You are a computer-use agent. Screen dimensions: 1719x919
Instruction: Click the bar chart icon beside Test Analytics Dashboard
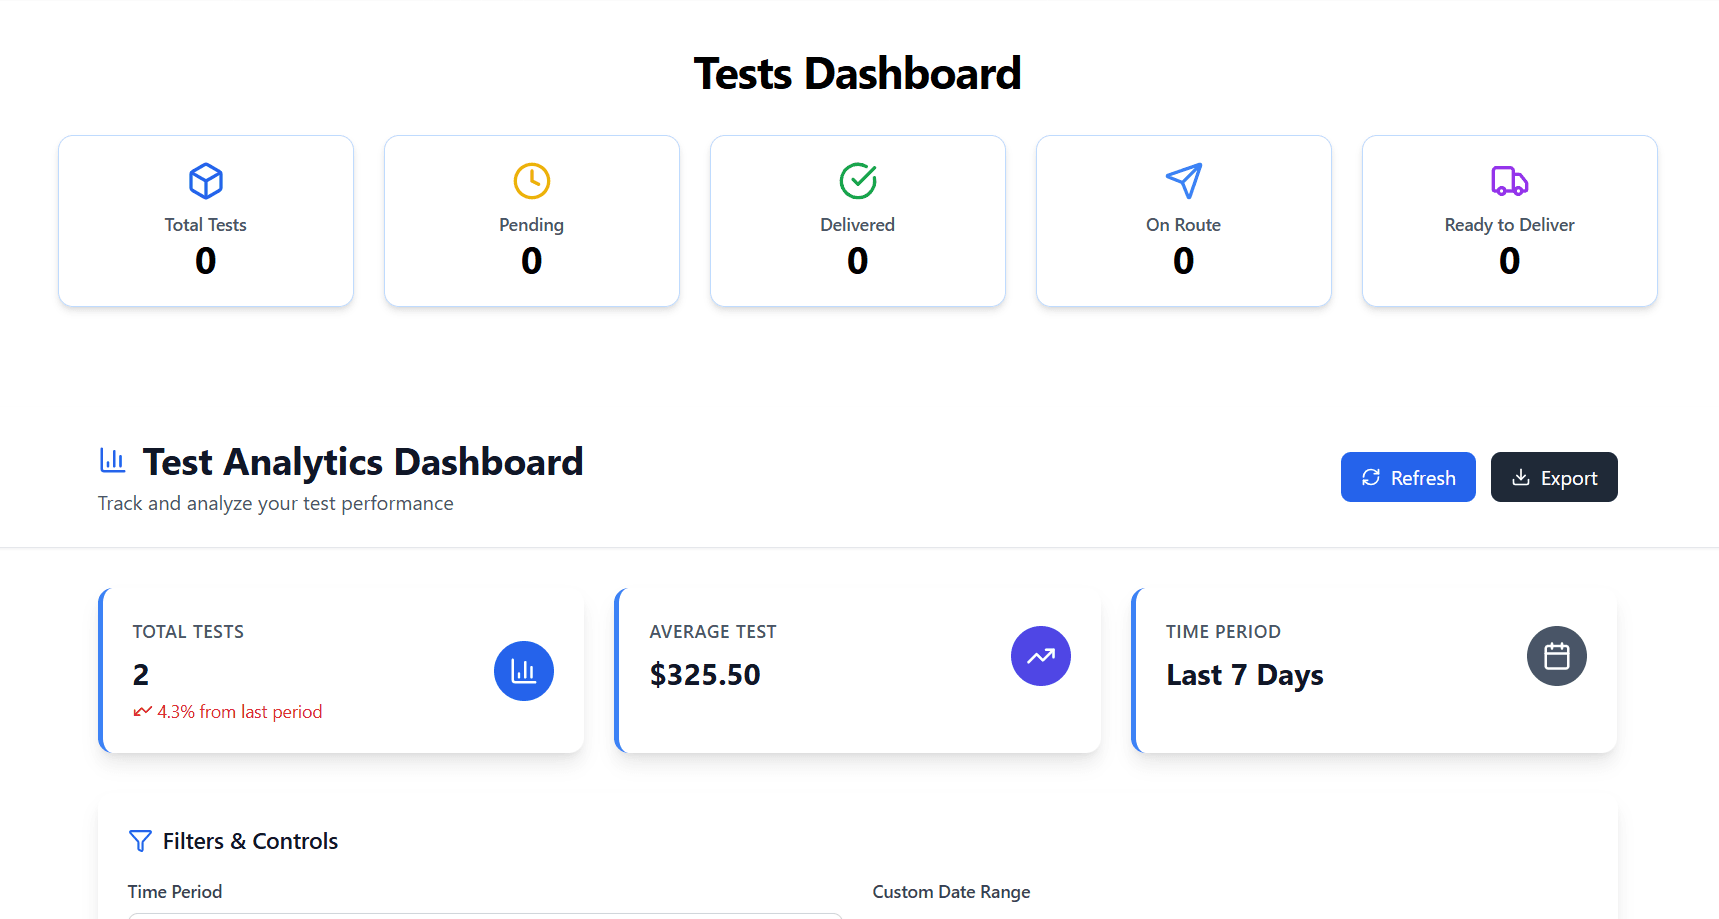pos(113,460)
